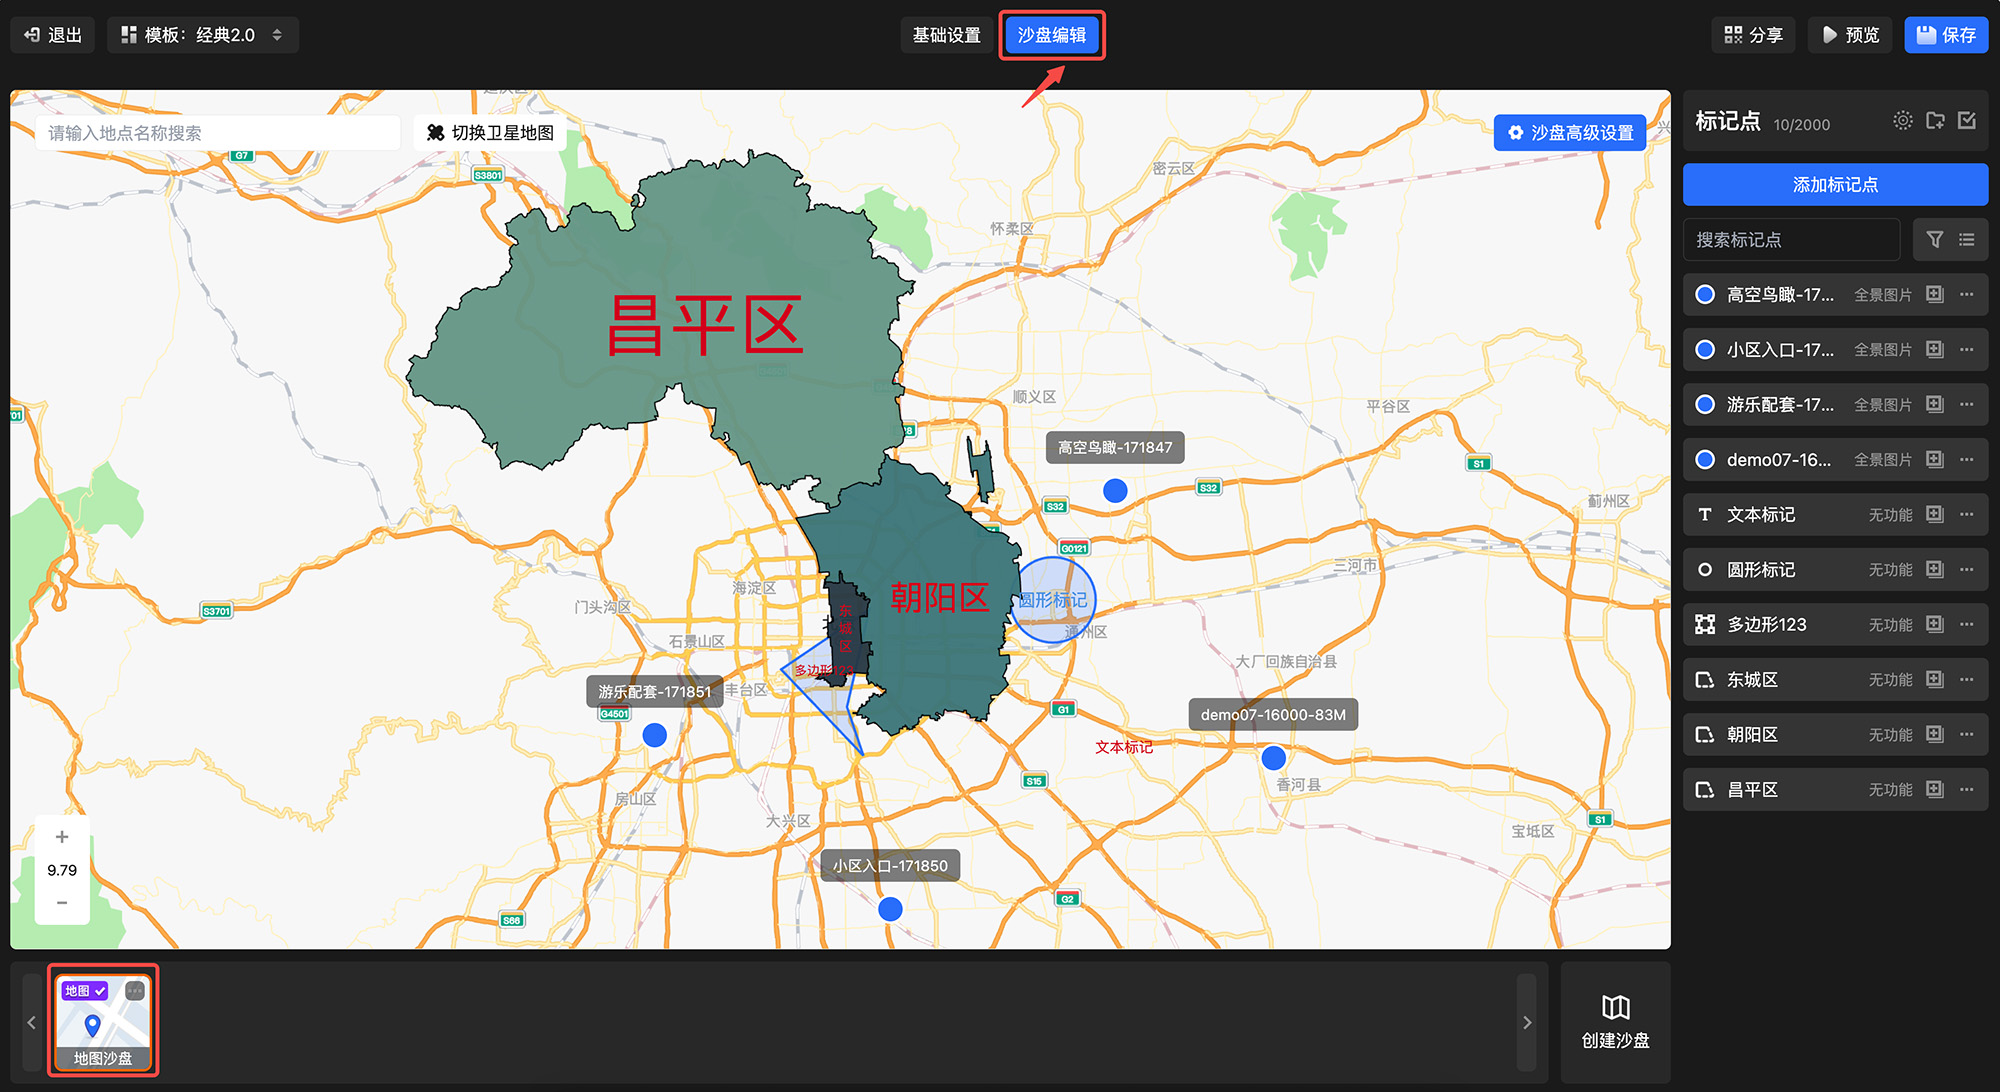
Task: Click the 分享 share icon button
Action: (x=1753, y=35)
